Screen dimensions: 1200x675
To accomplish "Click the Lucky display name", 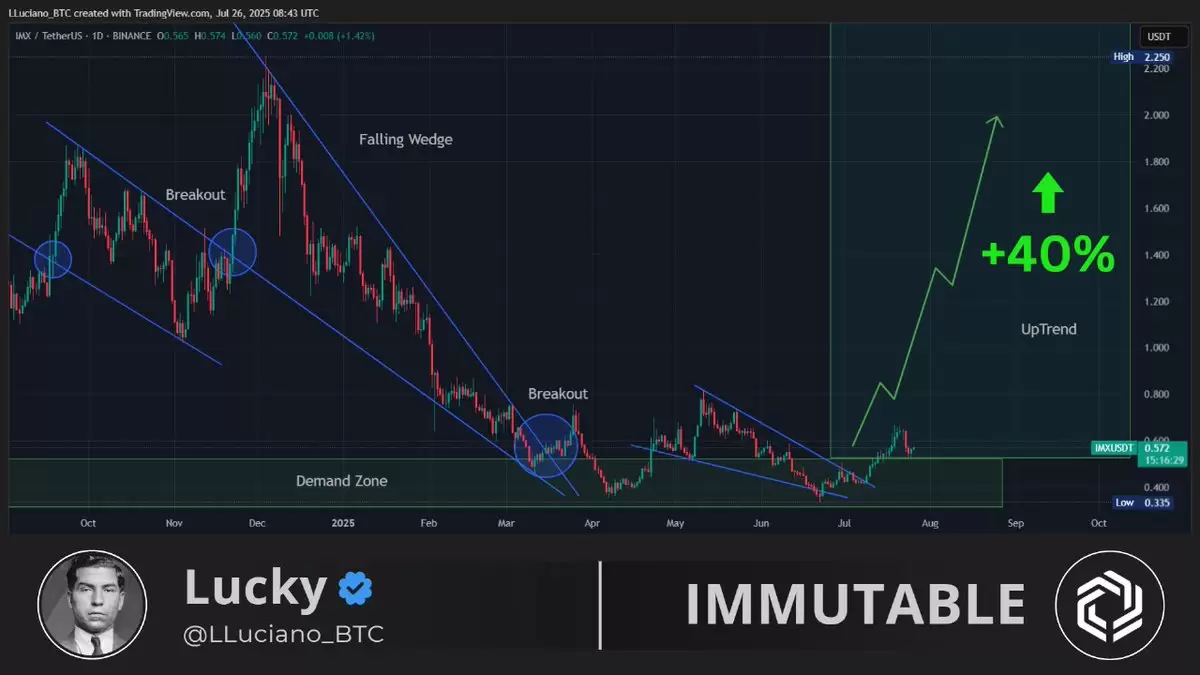I will [256, 589].
